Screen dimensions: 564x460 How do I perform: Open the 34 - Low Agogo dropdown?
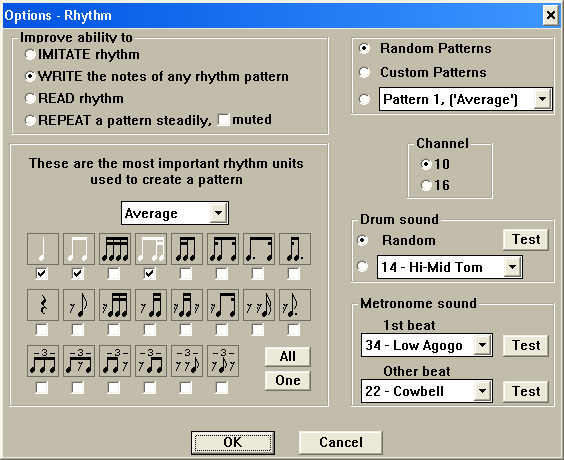pos(482,345)
